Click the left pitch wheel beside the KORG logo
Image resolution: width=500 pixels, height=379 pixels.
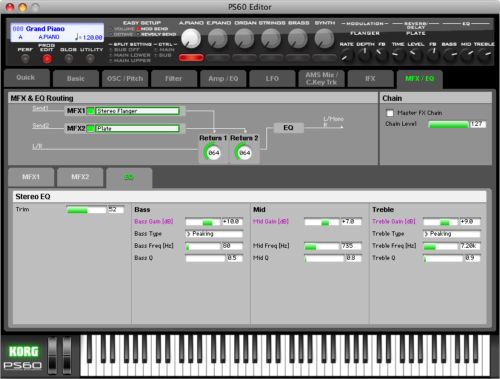click(53, 355)
